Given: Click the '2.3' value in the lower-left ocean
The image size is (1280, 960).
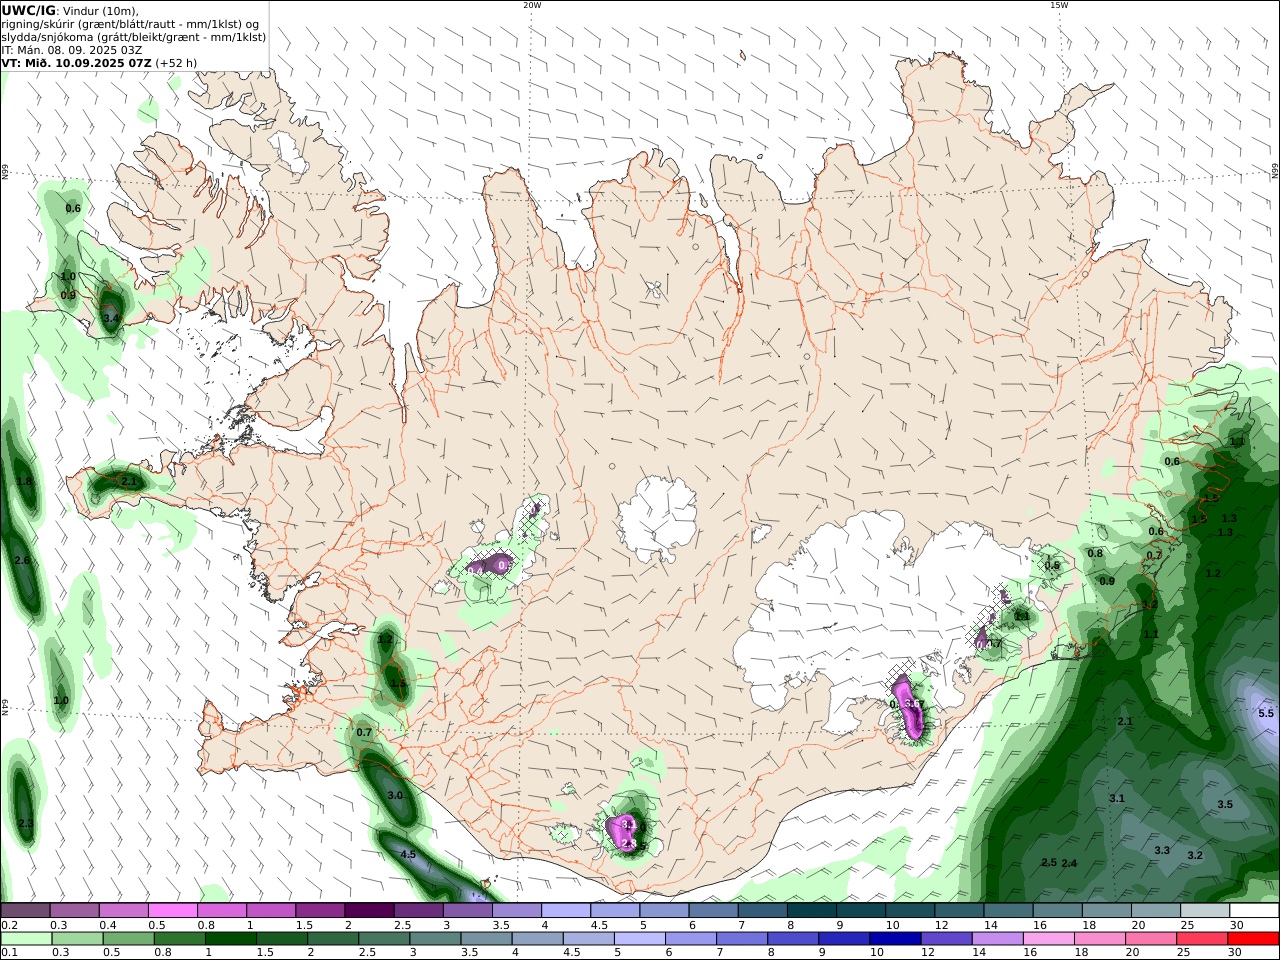Looking at the screenshot, I should click(x=26, y=823).
